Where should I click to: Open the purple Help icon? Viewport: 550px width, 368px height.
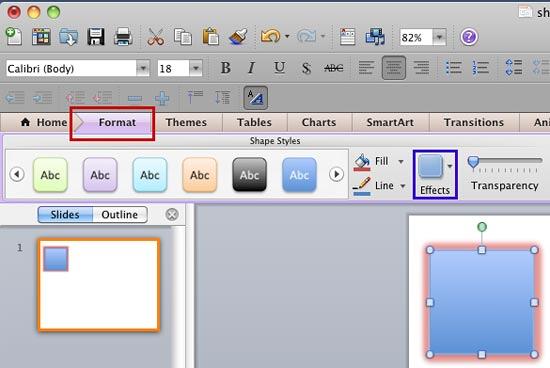(x=469, y=37)
